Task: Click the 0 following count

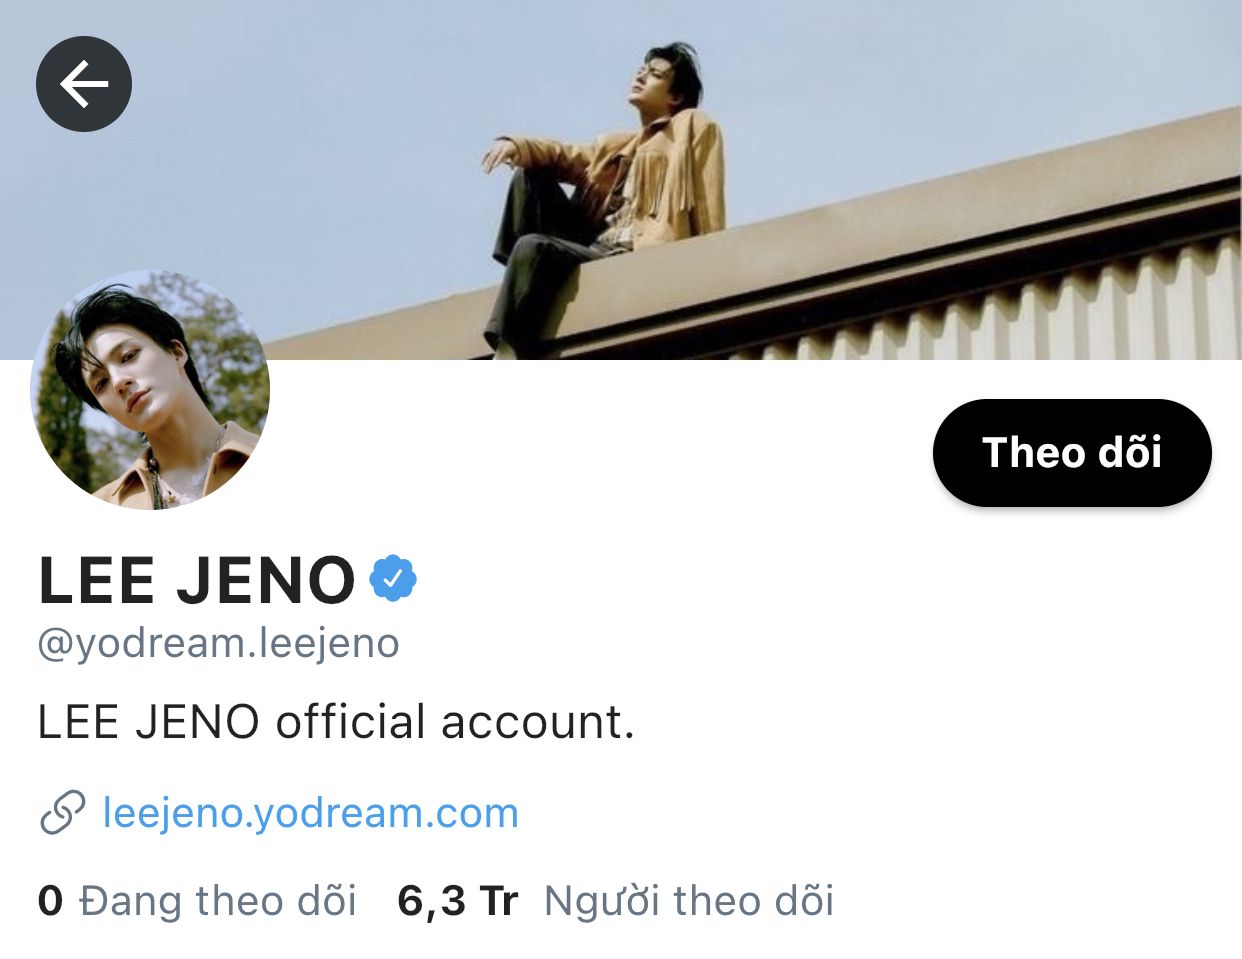Action: pos(50,901)
